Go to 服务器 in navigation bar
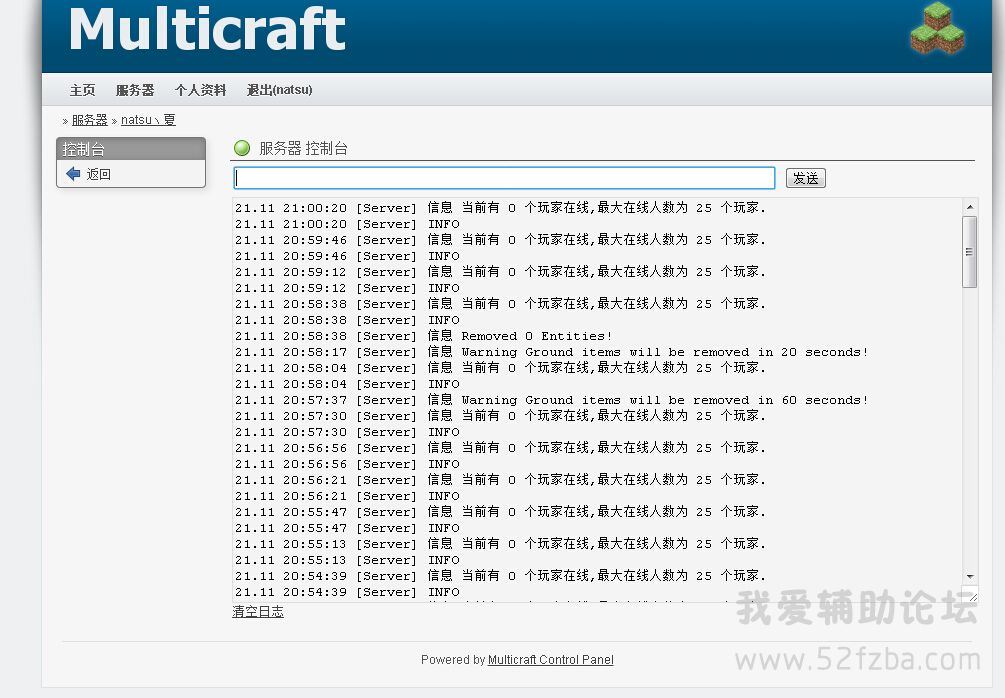Viewport: 1005px width, 698px height. (135, 90)
